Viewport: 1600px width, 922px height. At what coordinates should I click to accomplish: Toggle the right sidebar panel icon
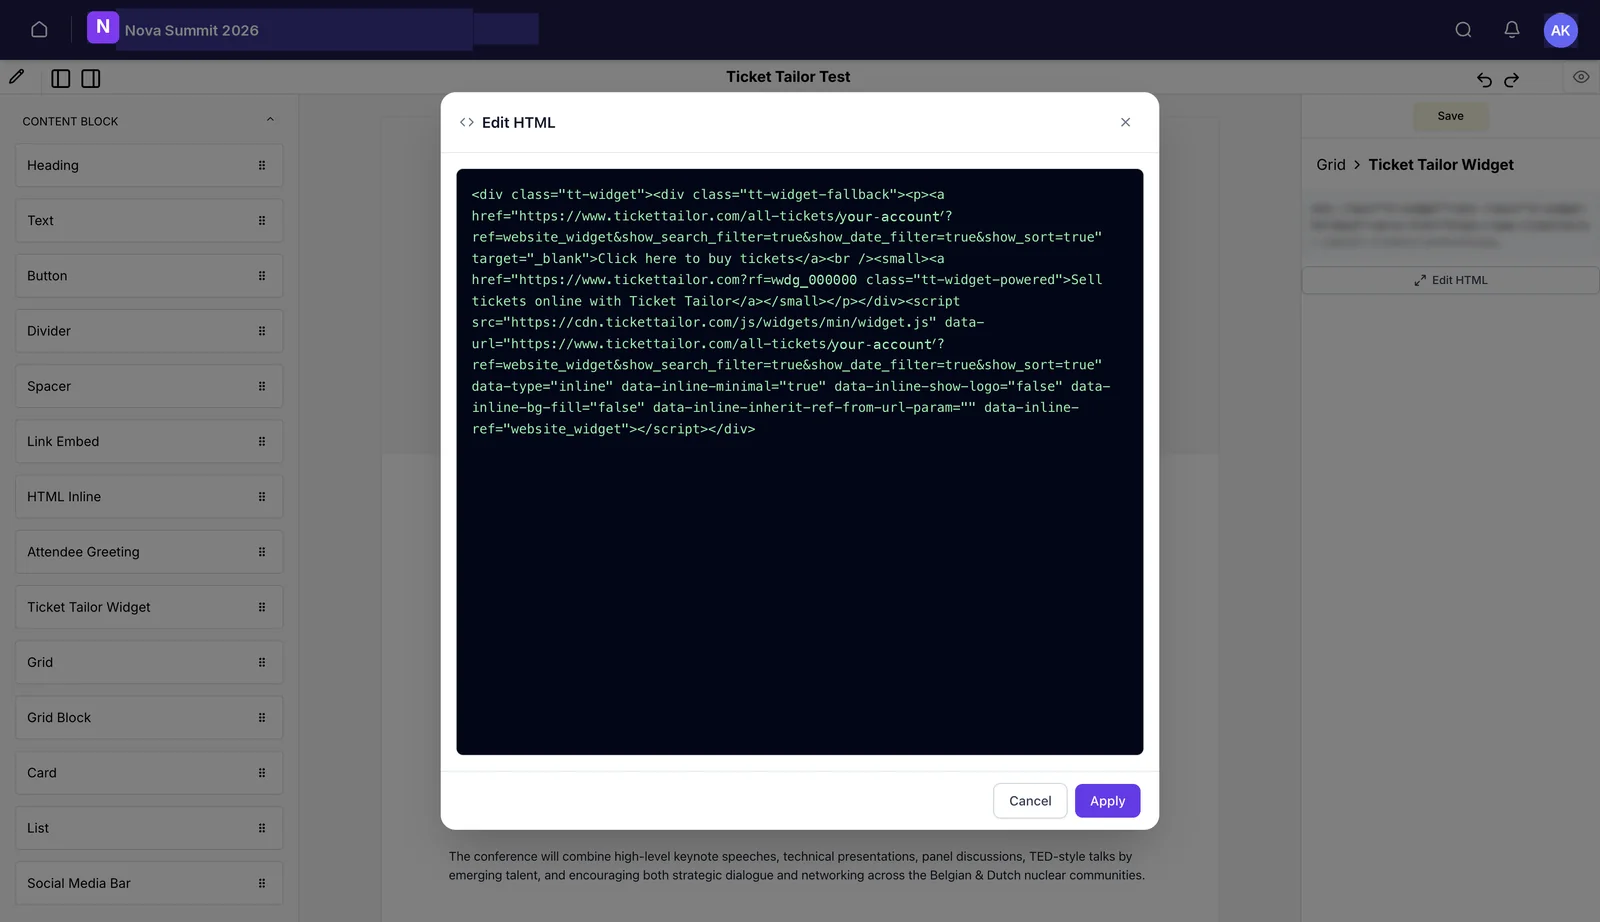pyautogui.click(x=91, y=78)
